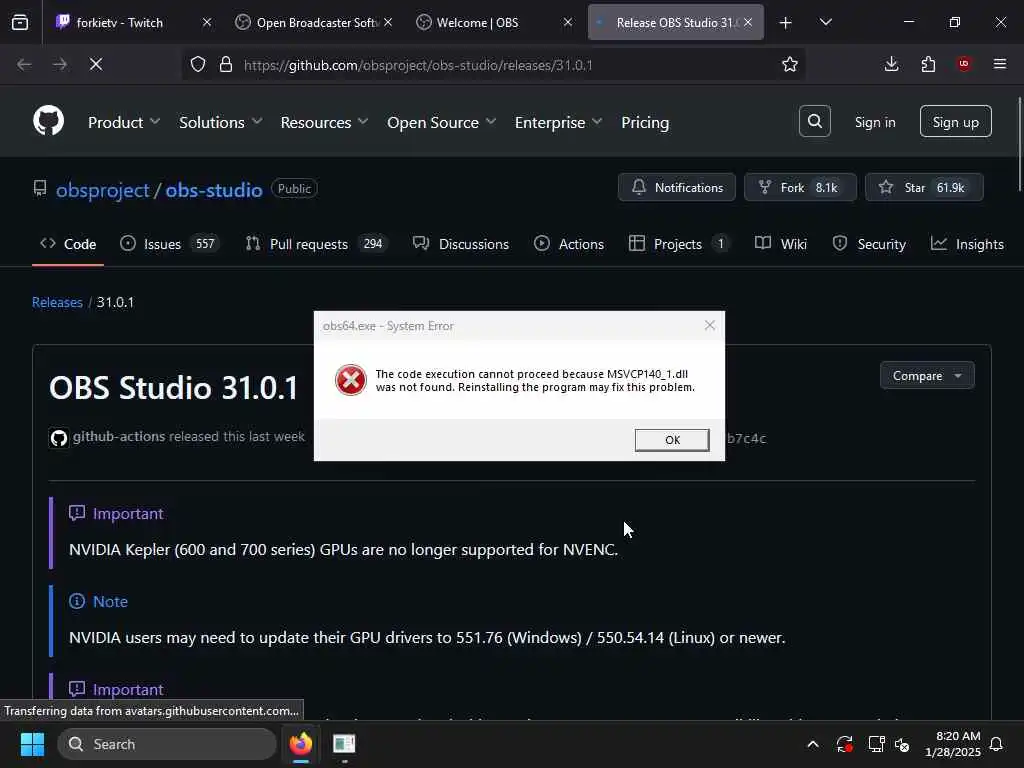Viewport: 1024px width, 768px height.
Task: Switch to the forkietv - Twitch tab
Action: click(x=131, y=22)
